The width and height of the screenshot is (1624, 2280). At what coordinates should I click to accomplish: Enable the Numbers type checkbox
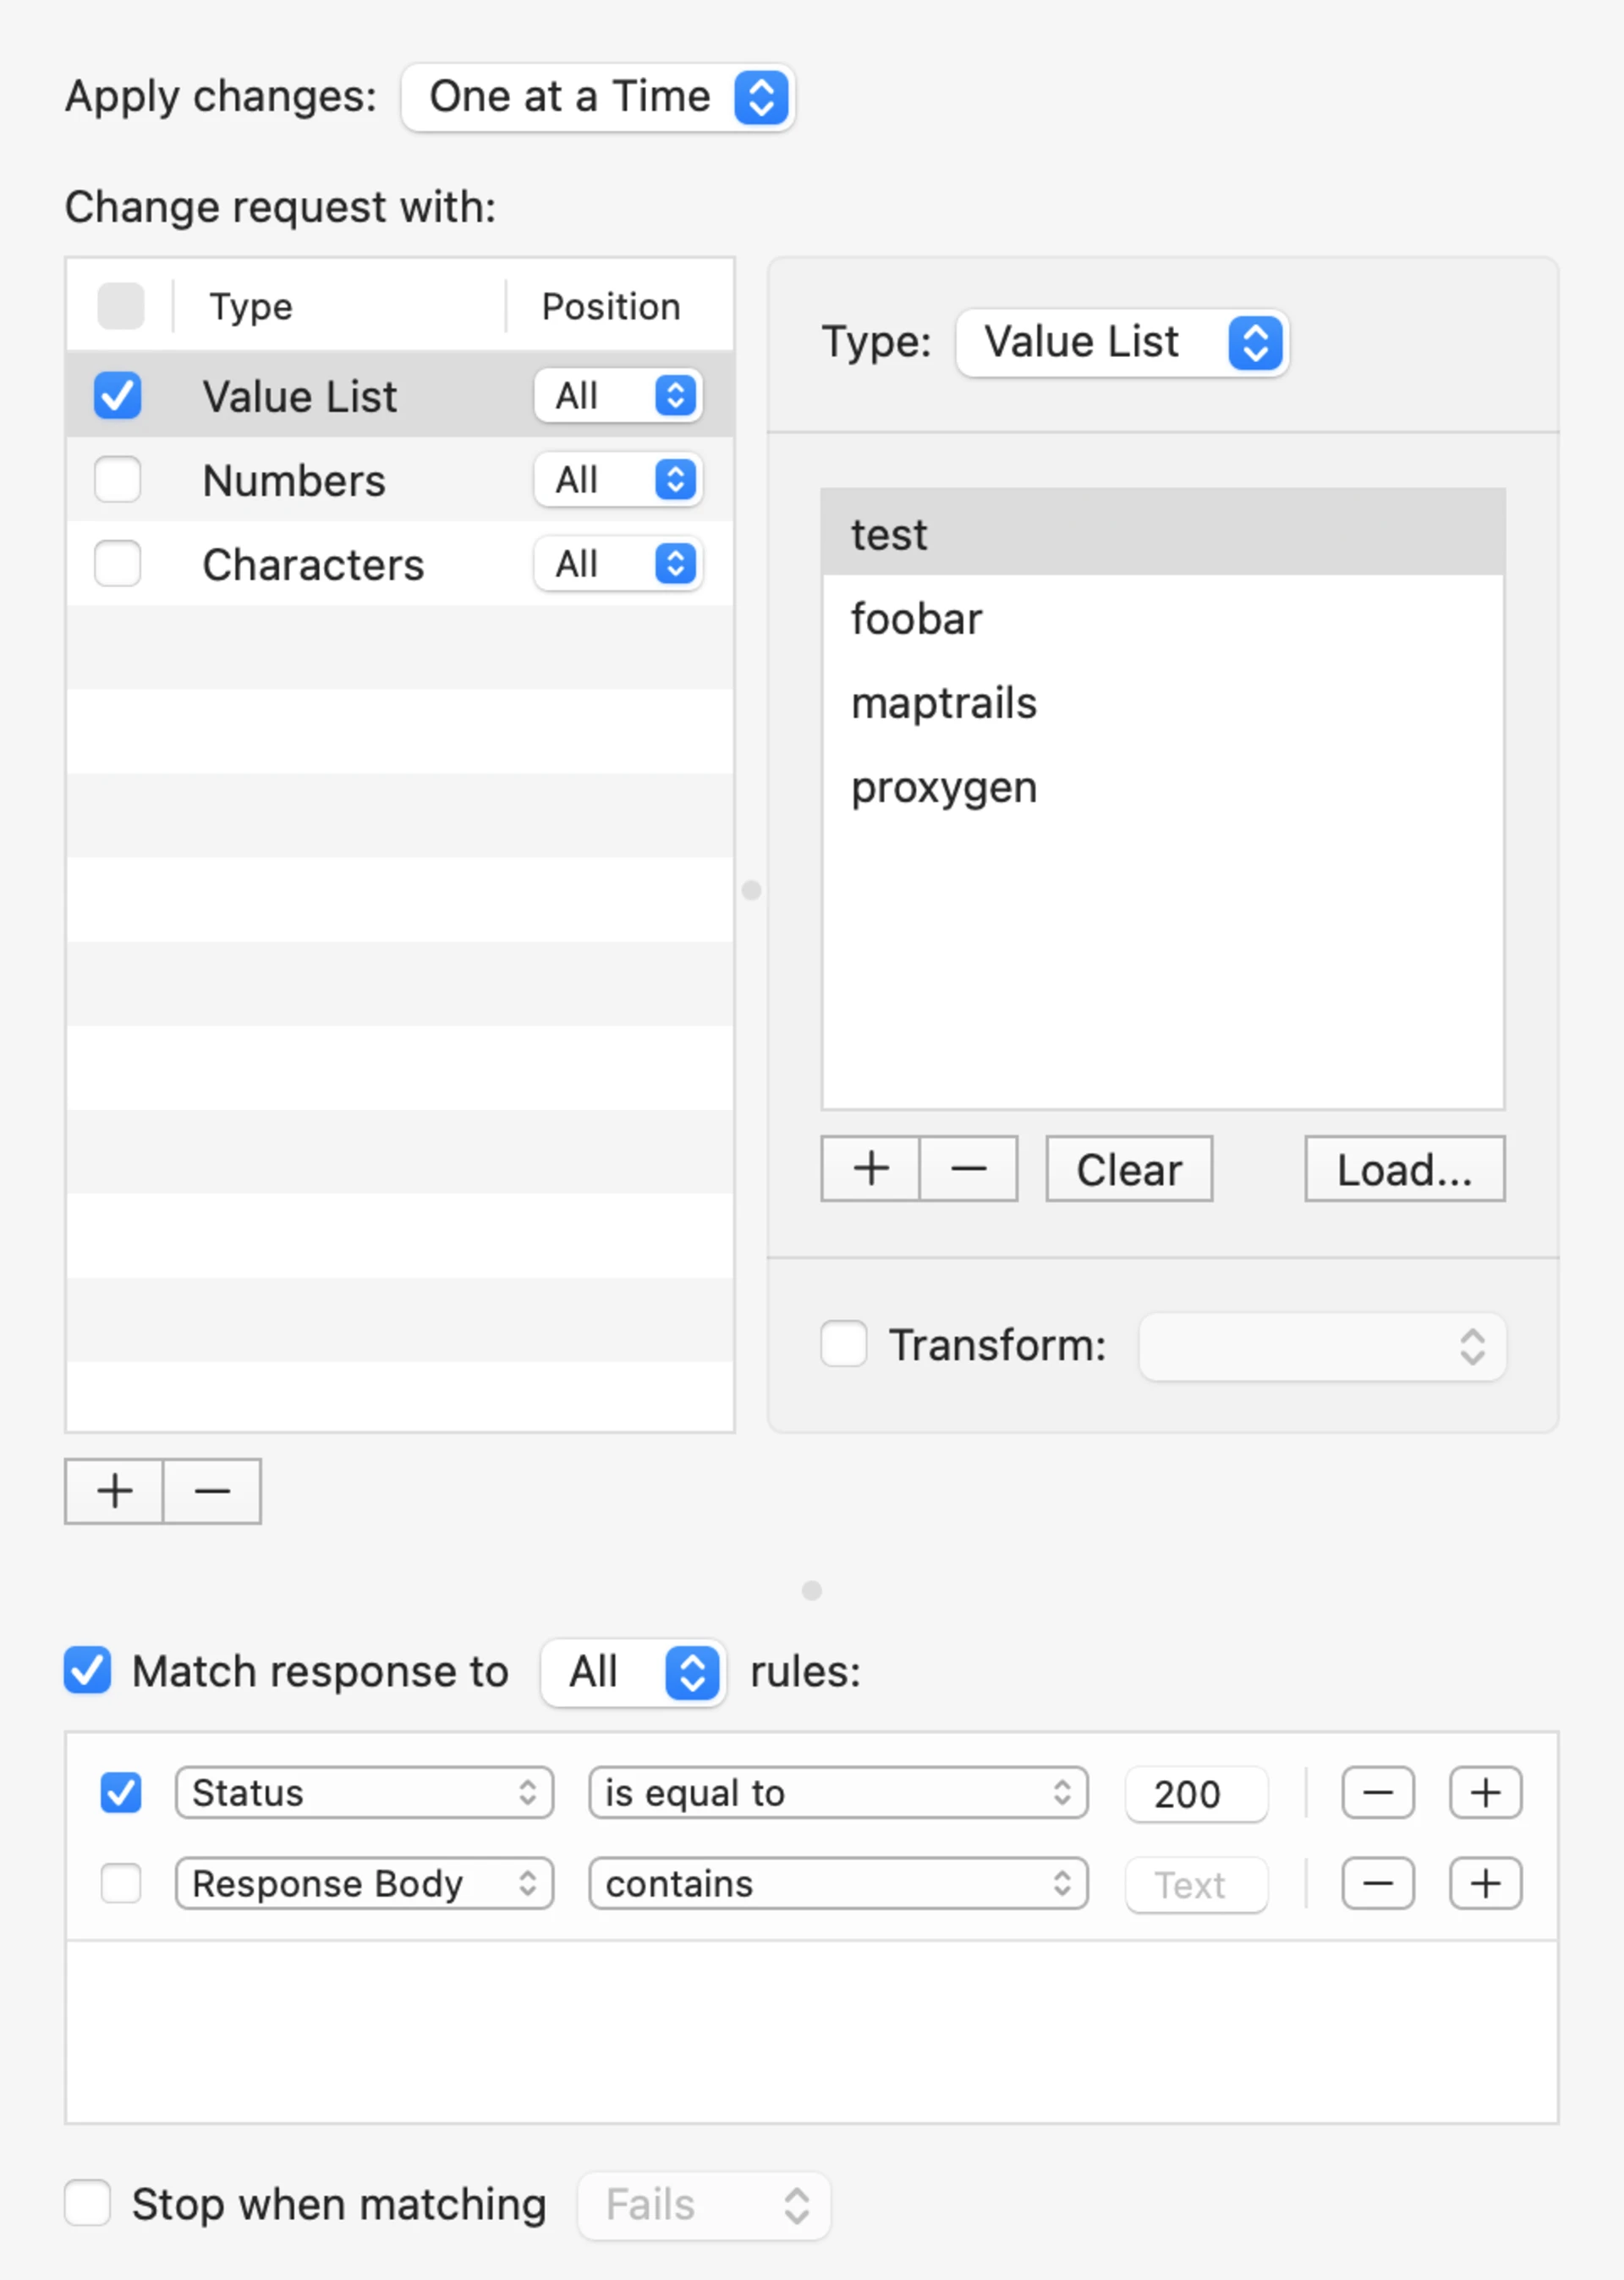(118, 480)
